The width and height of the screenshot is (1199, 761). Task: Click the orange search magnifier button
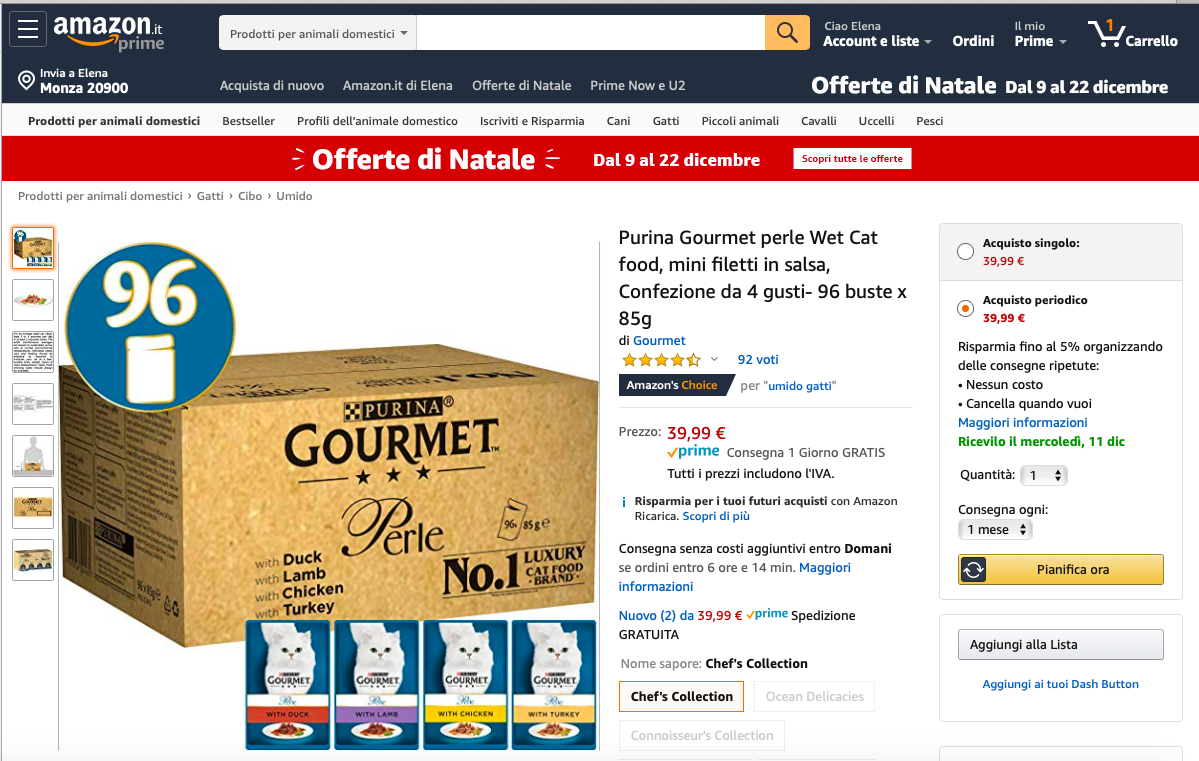click(x=787, y=33)
